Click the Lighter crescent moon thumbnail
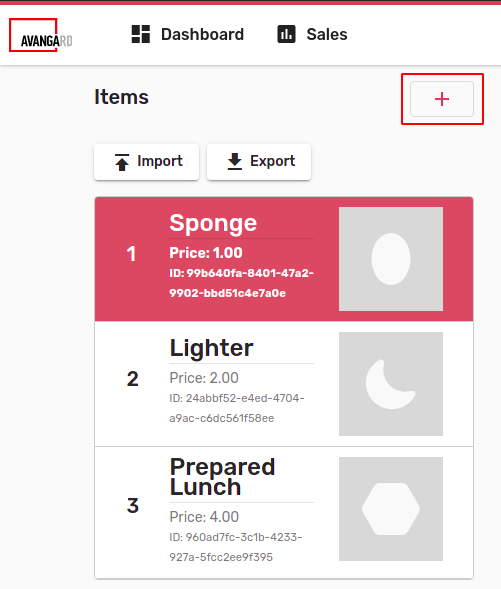The image size is (501, 589). pos(391,384)
